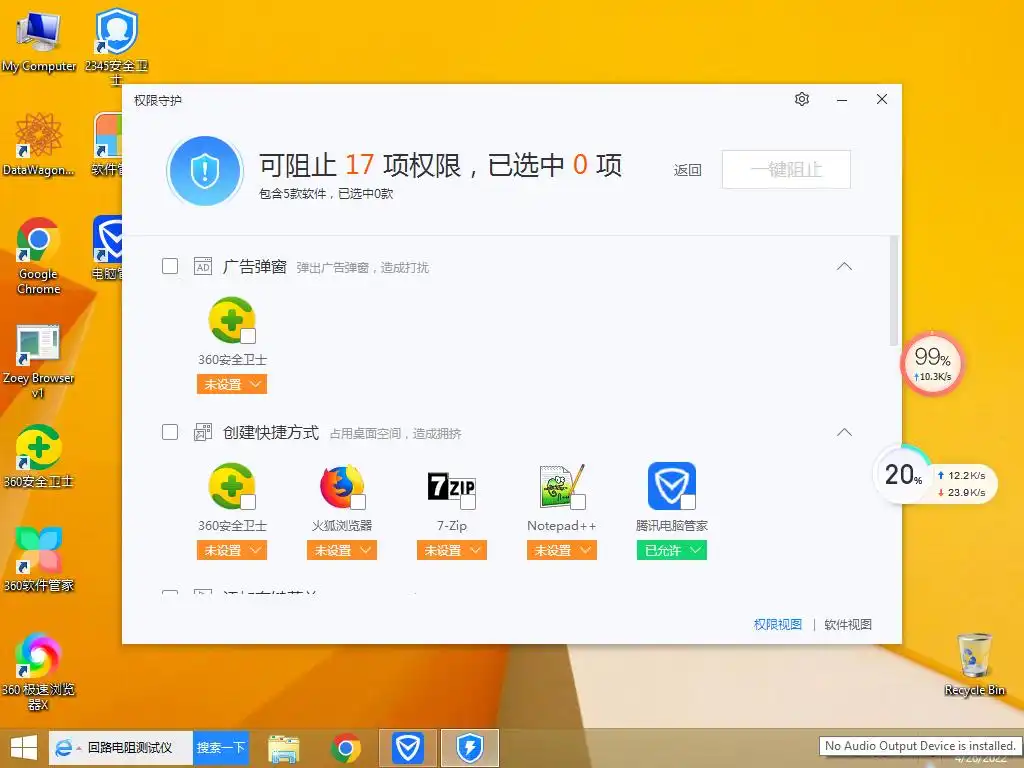The width and height of the screenshot is (1024, 768).
Task: Click the permissions list vertical scrollbar
Action: [894, 291]
